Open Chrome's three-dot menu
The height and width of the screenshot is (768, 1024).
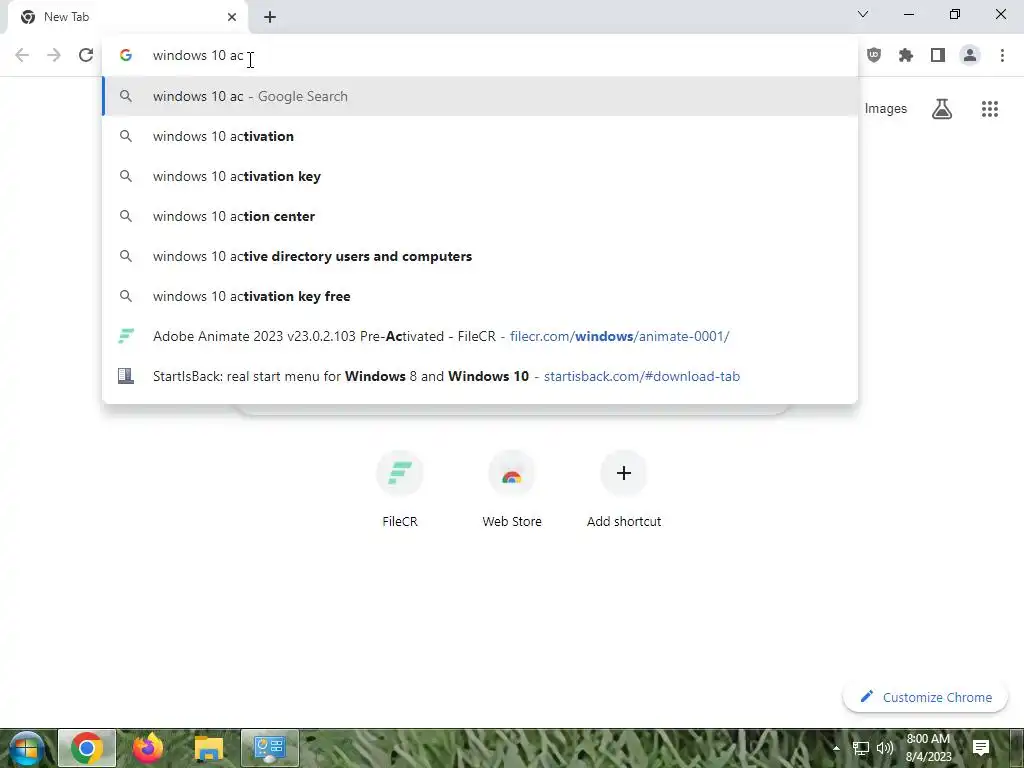[x=1002, y=55]
